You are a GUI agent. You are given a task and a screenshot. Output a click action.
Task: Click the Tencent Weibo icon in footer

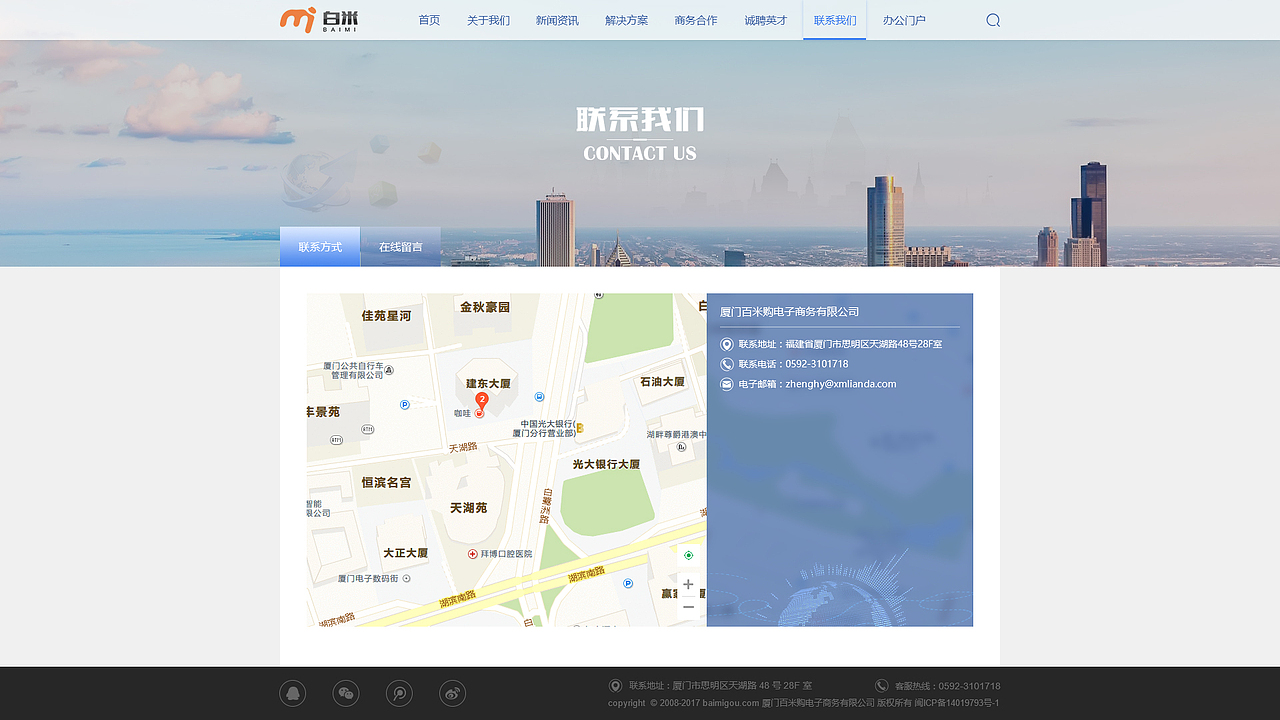(x=399, y=693)
